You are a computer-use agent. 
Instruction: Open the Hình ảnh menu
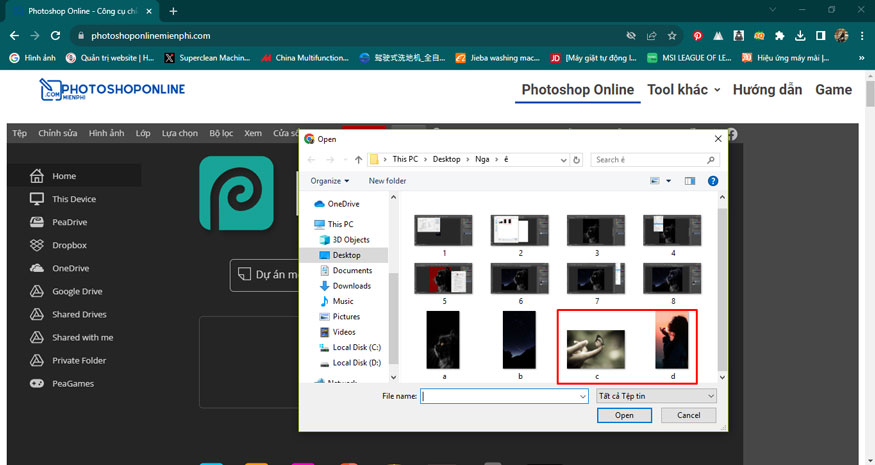click(x=106, y=133)
